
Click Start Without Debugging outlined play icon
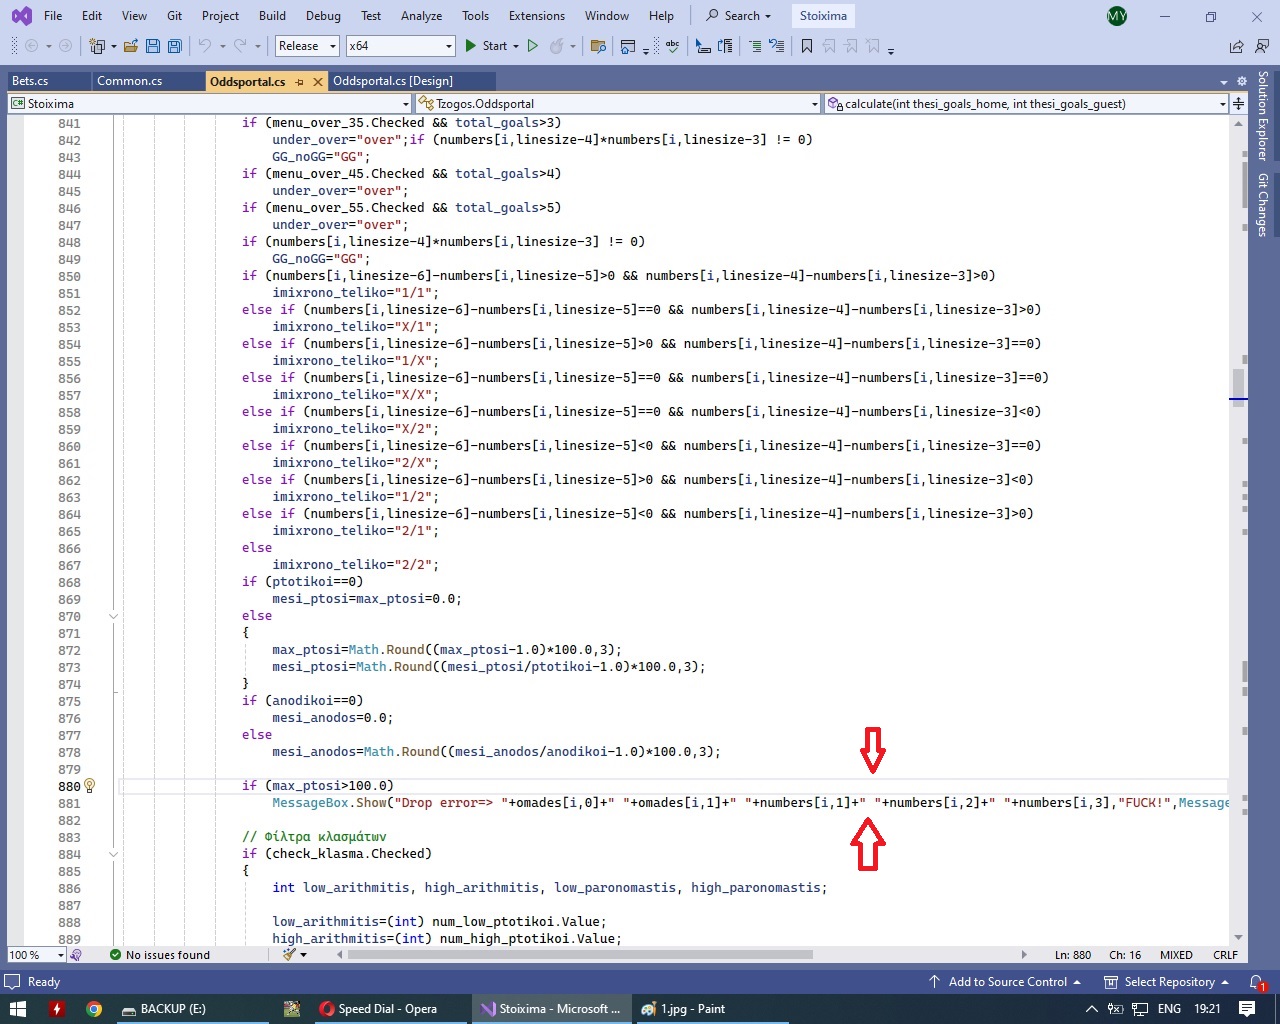[533, 46]
